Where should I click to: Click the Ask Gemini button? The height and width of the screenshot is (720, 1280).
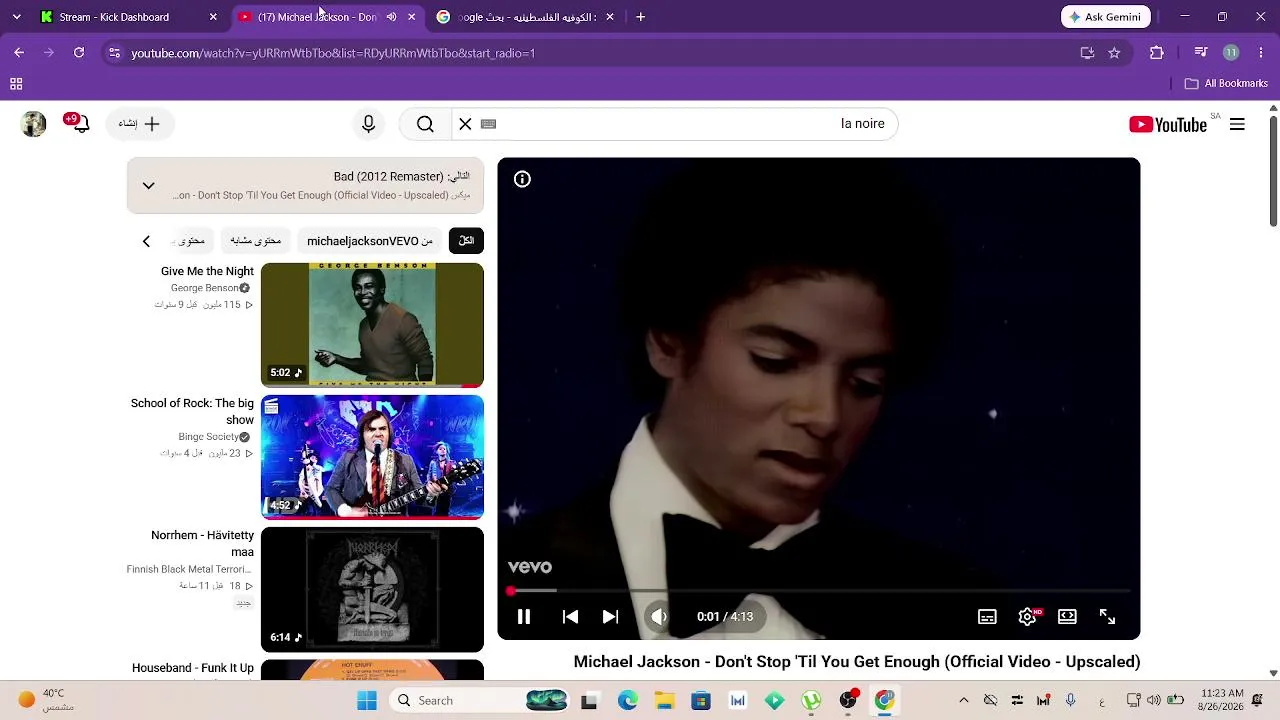tap(1106, 17)
